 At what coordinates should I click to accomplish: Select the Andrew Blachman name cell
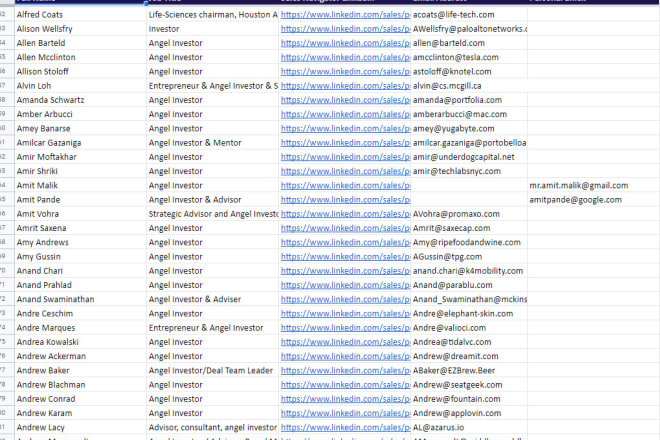coord(80,385)
